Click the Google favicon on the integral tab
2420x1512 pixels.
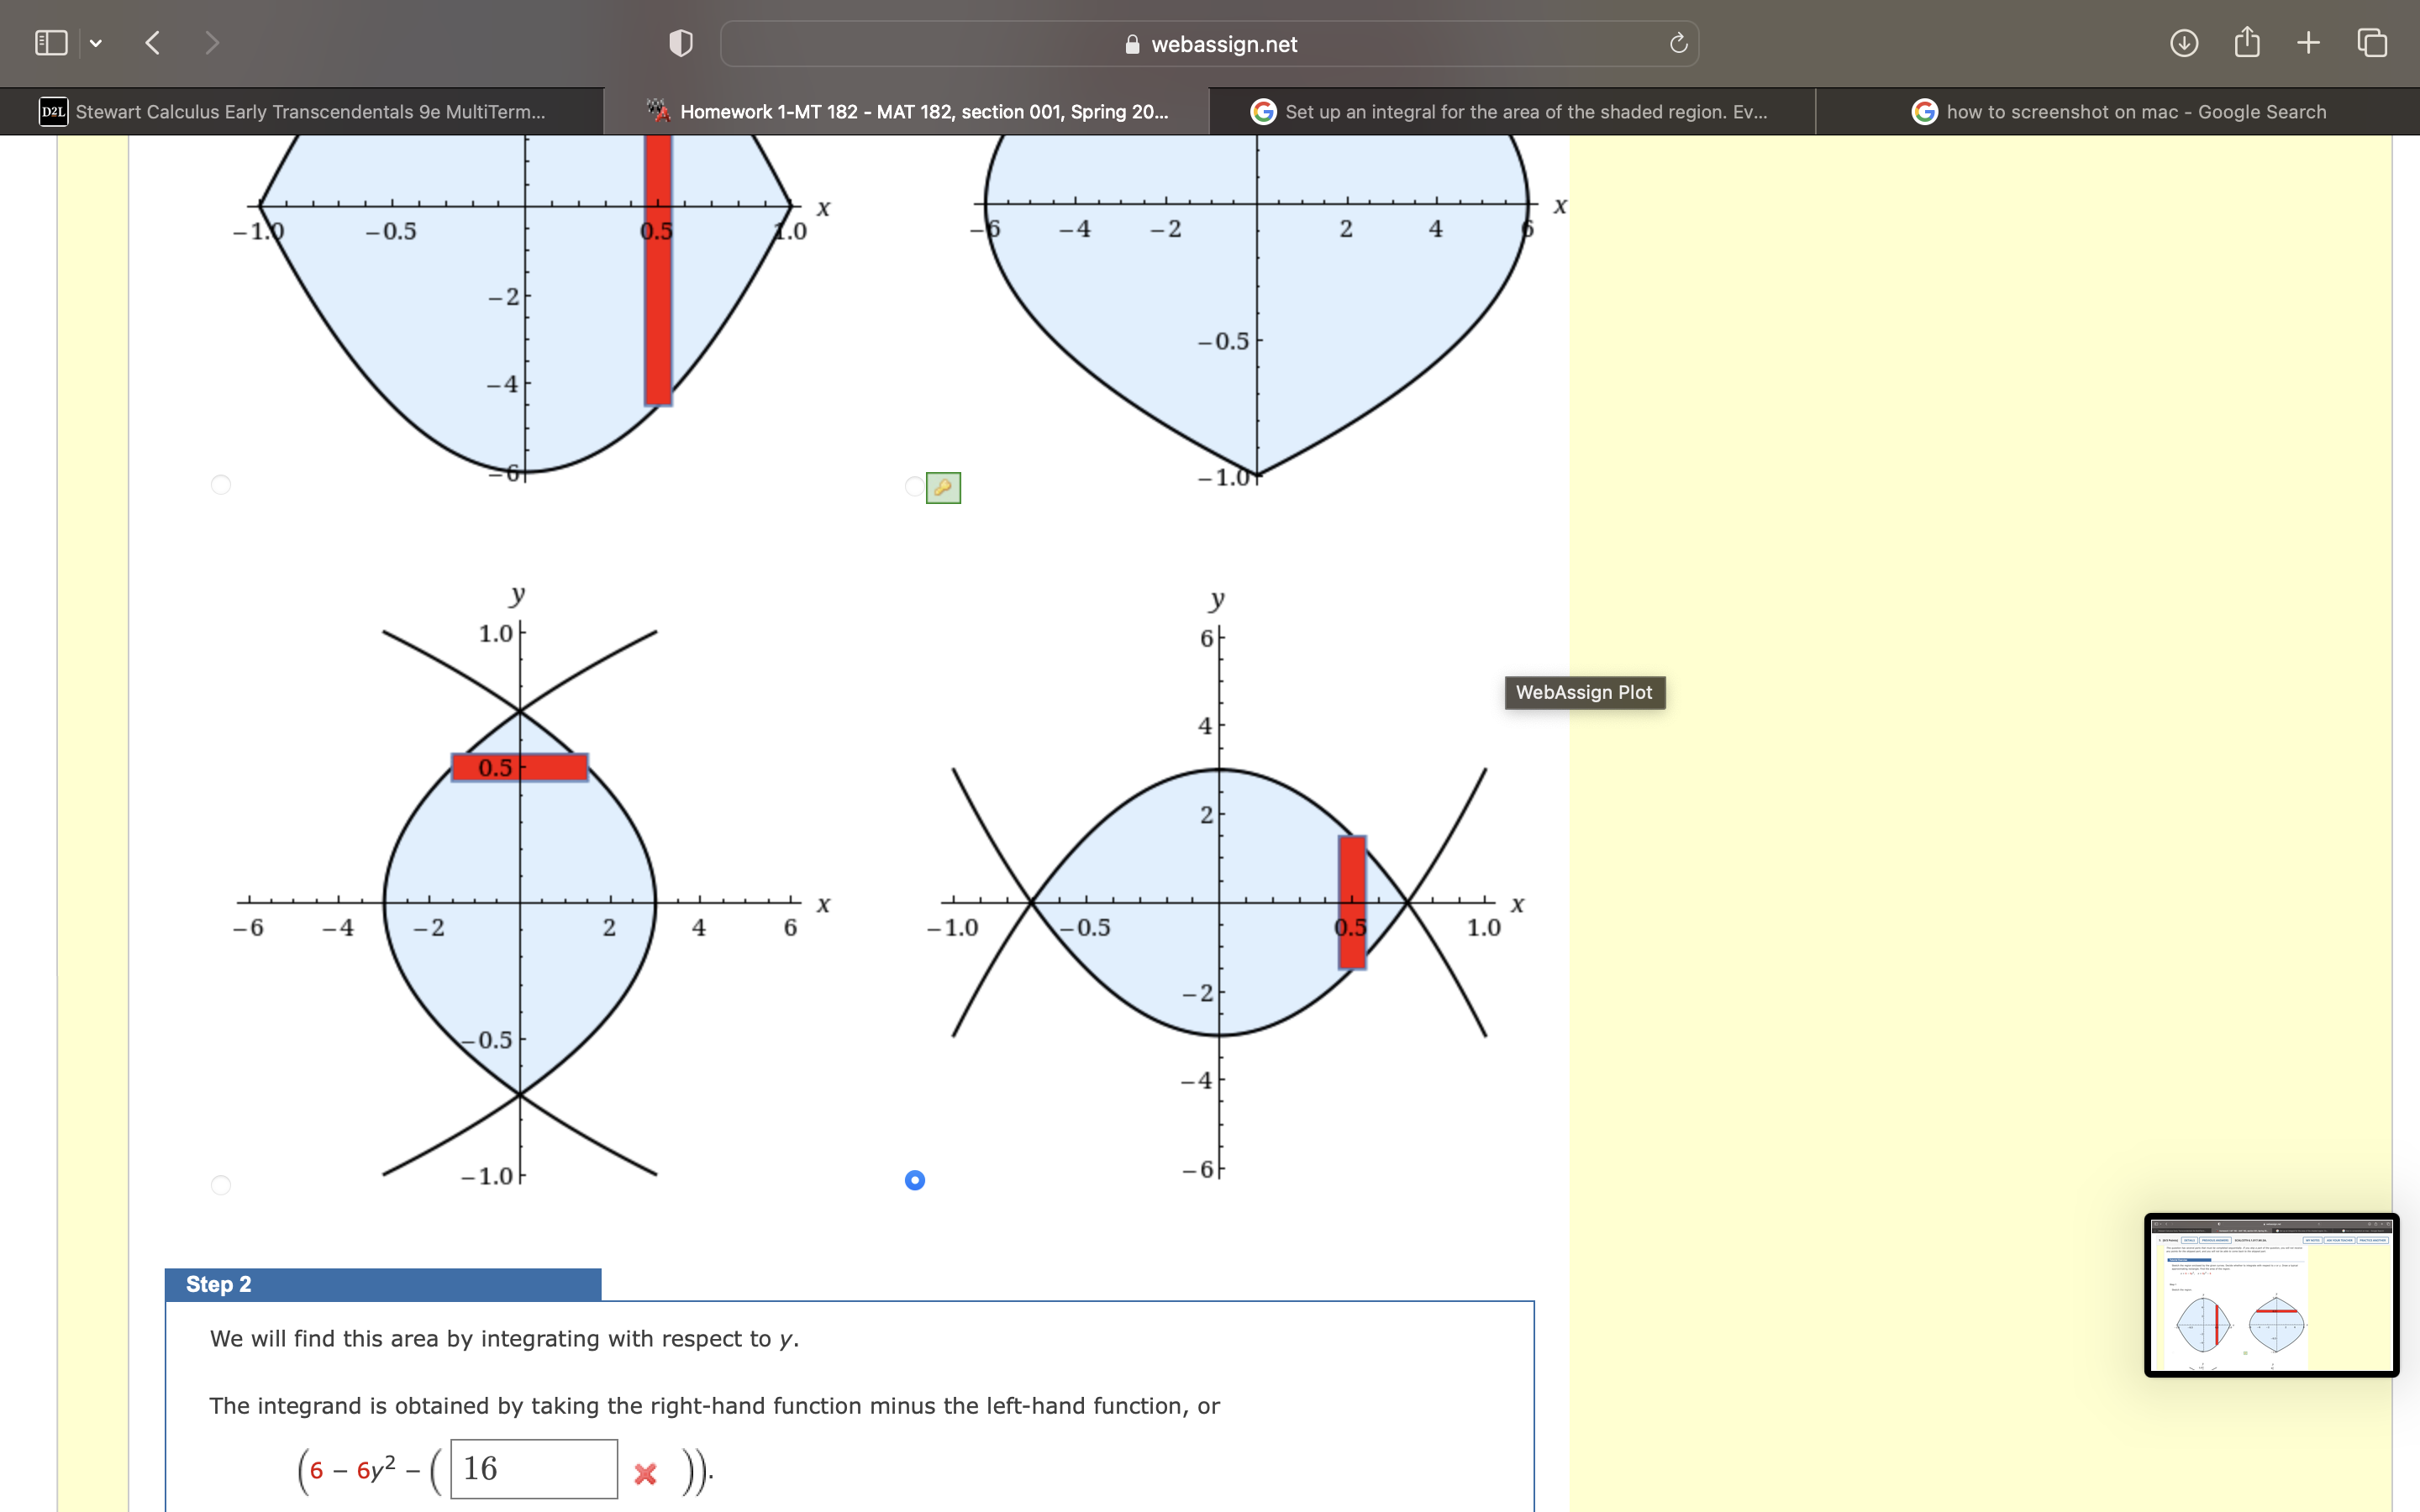[1263, 112]
